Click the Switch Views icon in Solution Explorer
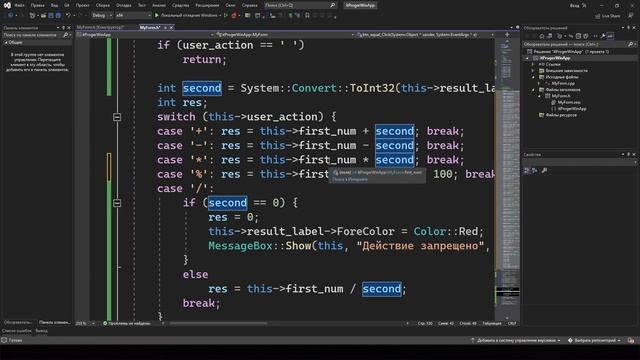The image size is (640, 360). [x=549, y=36]
